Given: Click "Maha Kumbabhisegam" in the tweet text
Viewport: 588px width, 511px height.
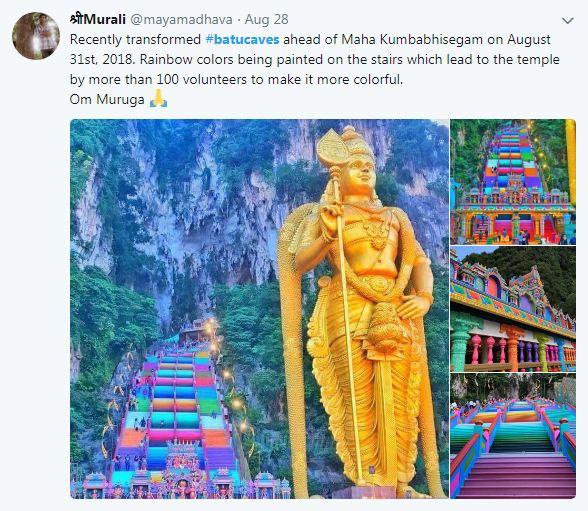Looking at the screenshot, I should [x=412, y=39].
